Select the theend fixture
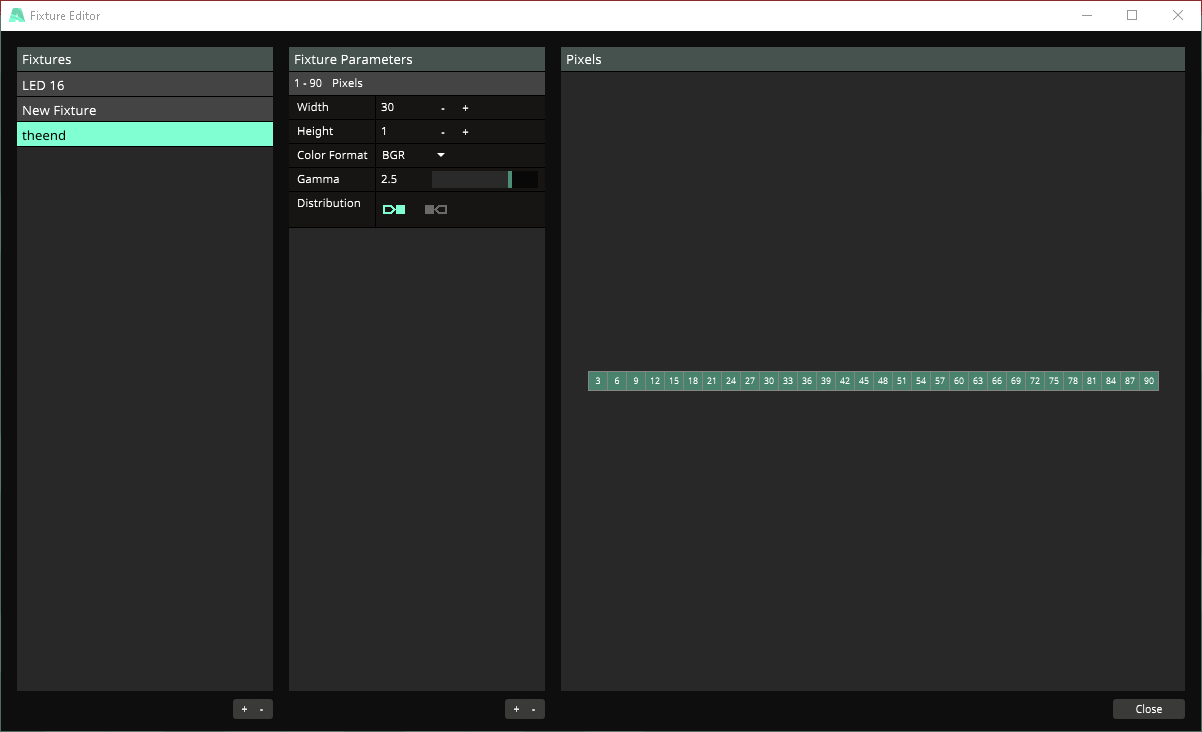The width and height of the screenshot is (1202, 732). point(144,135)
